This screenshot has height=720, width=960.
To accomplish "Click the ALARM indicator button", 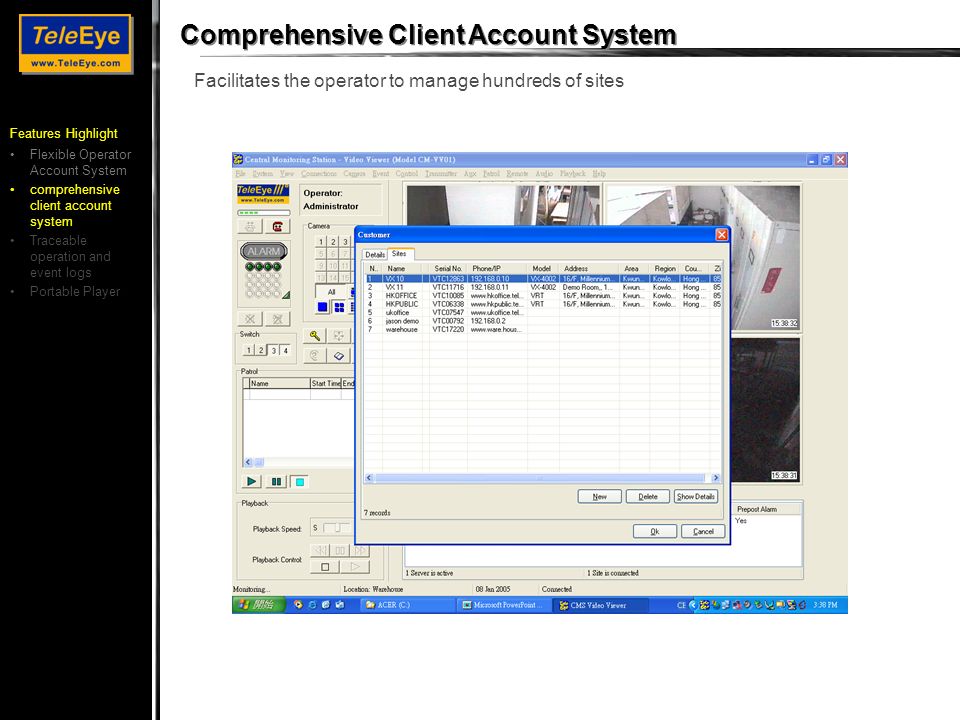I will [x=264, y=251].
